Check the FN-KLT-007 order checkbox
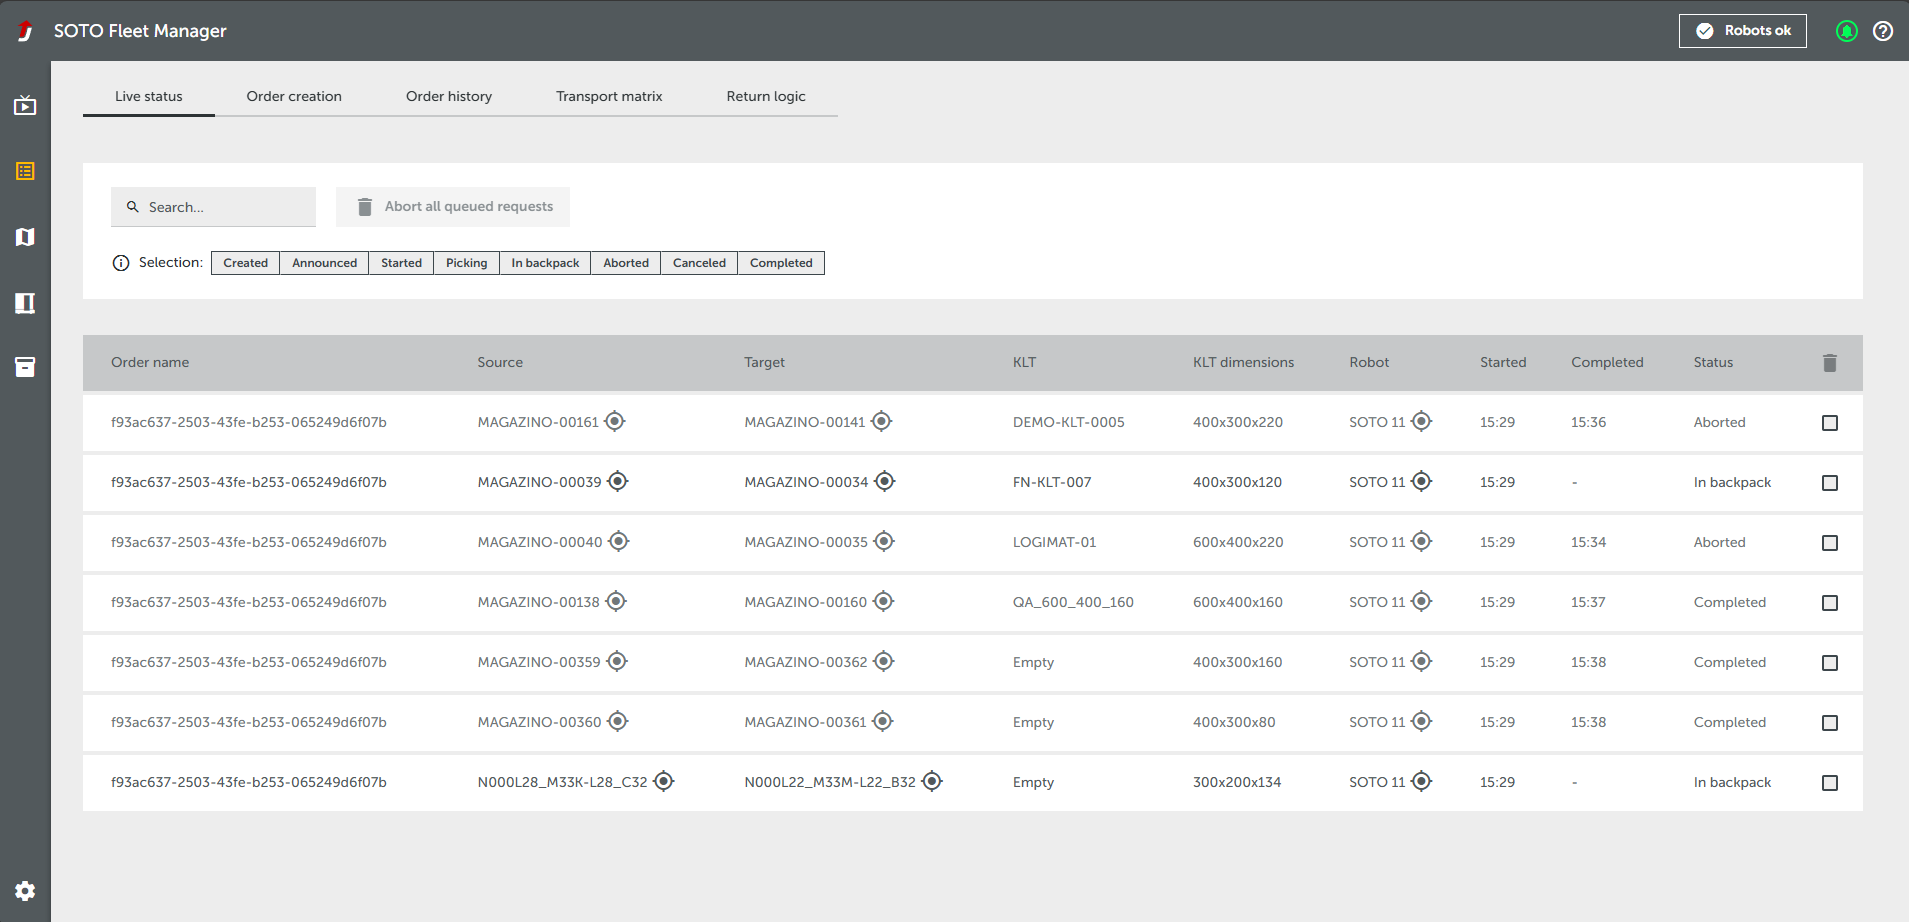The width and height of the screenshot is (1909, 922). point(1830,483)
